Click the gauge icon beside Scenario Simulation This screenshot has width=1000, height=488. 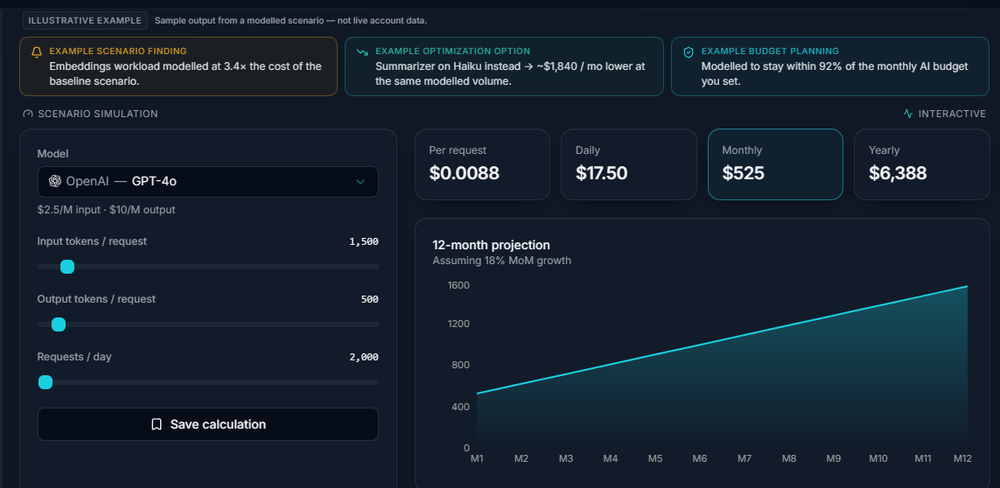(x=27, y=114)
